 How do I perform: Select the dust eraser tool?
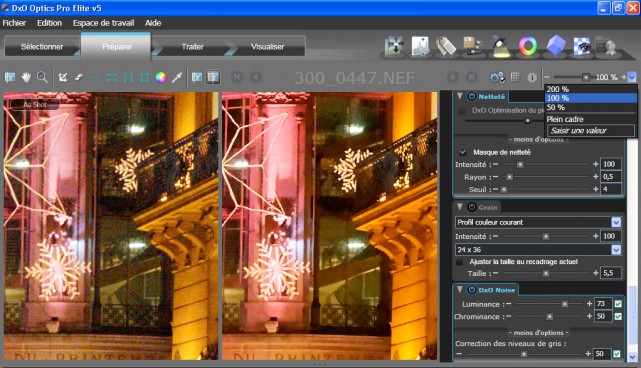click(x=79, y=77)
